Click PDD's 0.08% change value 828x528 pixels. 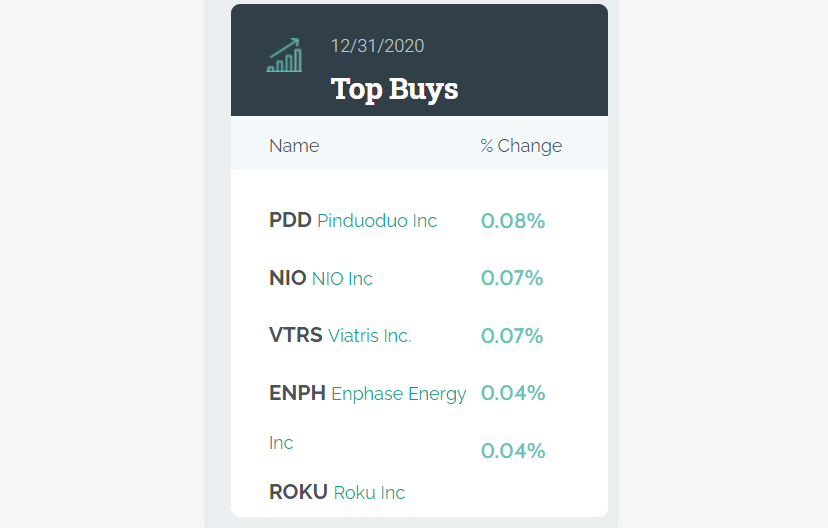pyautogui.click(x=513, y=221)
